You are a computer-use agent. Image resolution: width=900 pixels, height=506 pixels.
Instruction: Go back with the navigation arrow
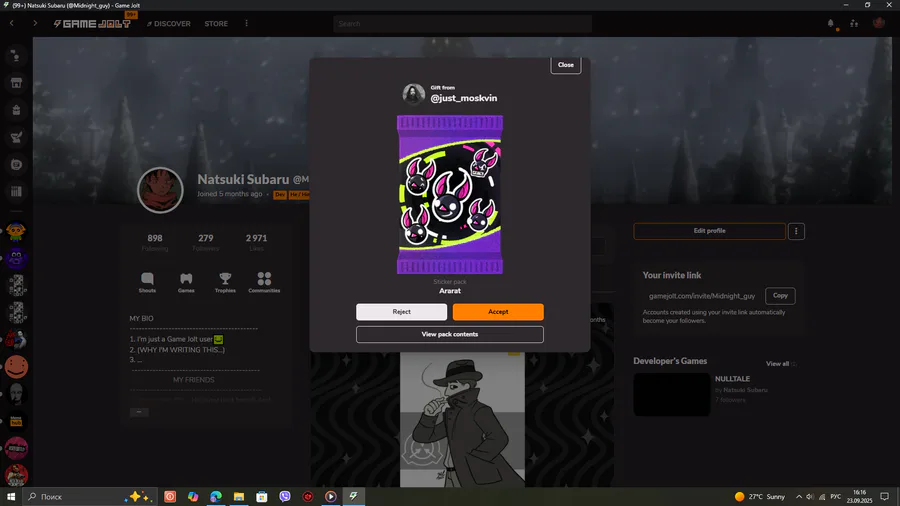[x=11, y=24]
